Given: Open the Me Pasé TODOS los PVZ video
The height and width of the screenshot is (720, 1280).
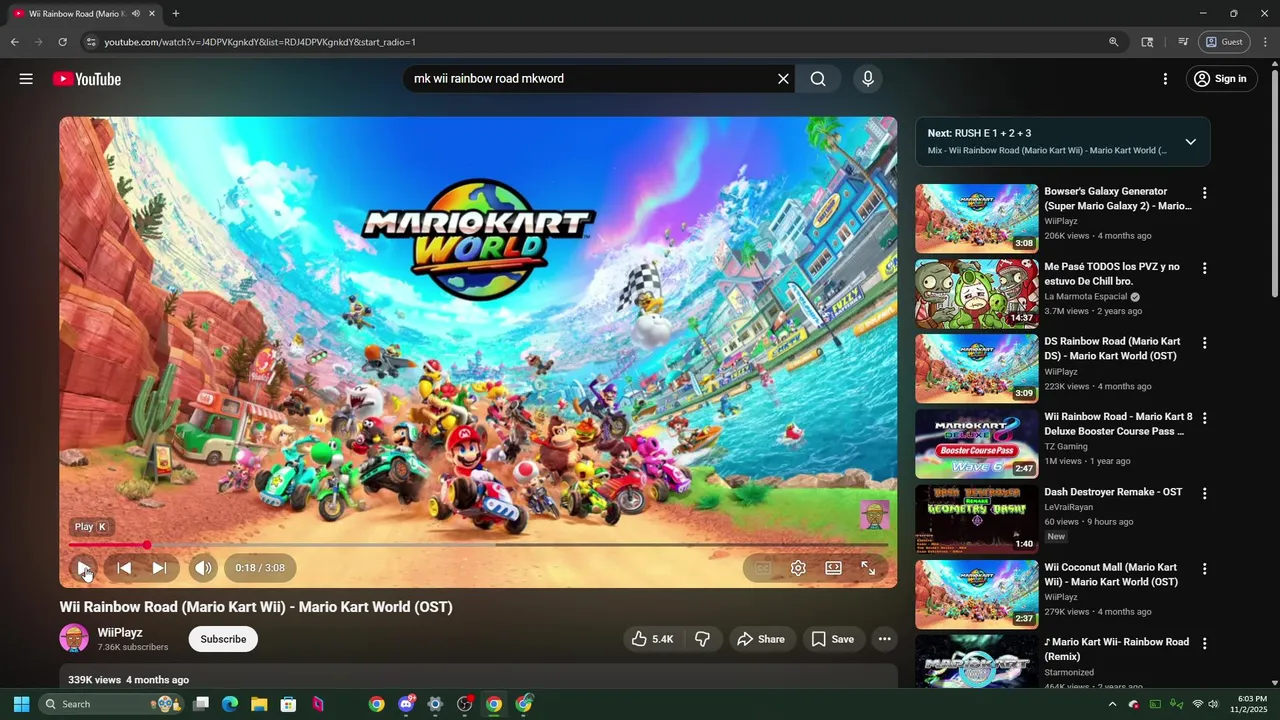Looking at the screenshot, I should click(x=977, y=293).
